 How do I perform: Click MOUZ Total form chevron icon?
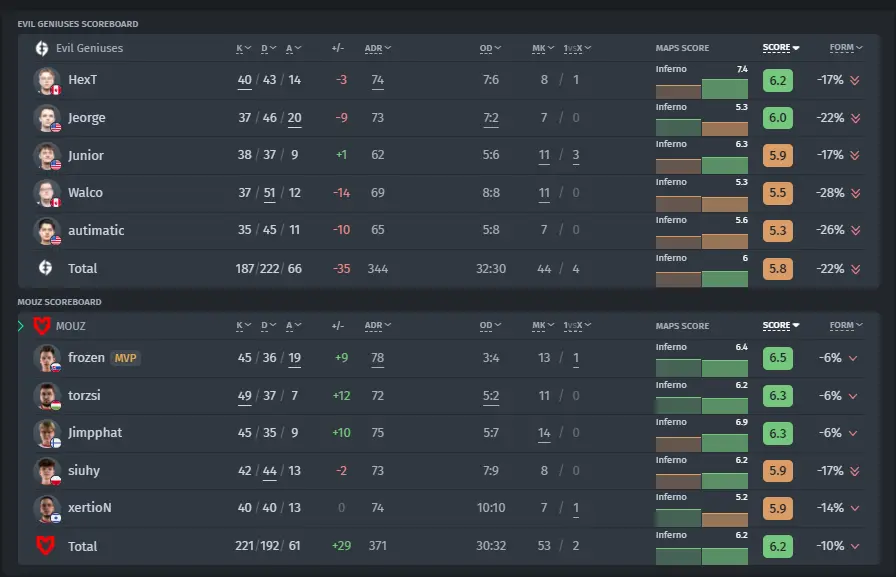[x=855, y=547]
